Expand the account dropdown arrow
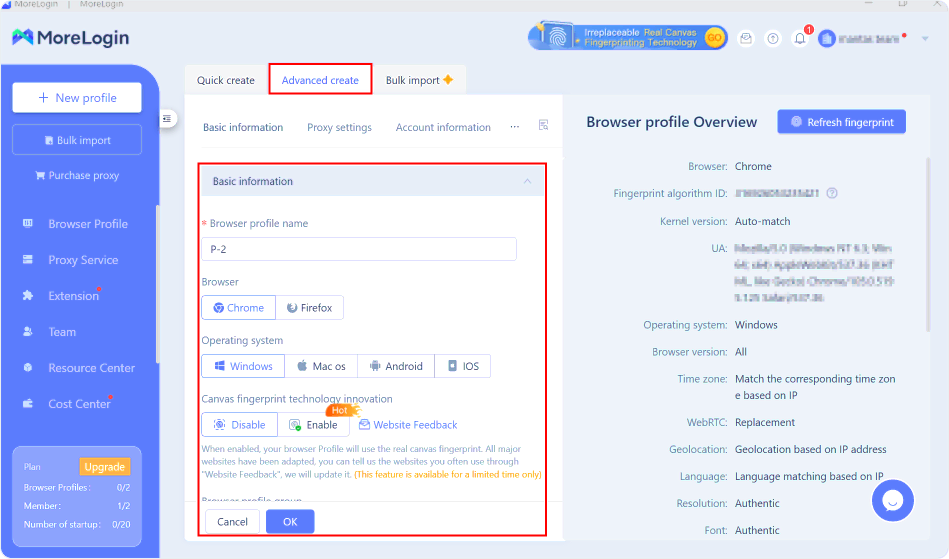Viewport: 949px width, 559px height. click(925, 39)
